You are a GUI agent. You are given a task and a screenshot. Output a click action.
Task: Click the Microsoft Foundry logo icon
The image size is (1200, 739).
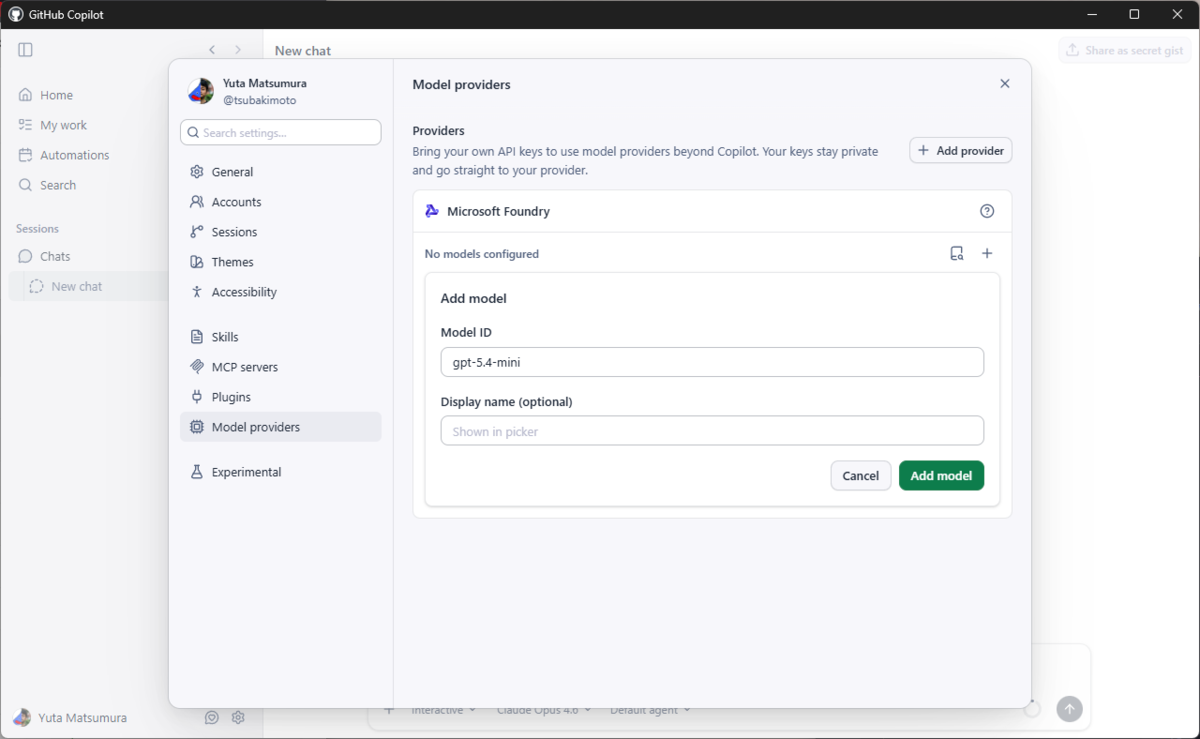tap(432, 211)
